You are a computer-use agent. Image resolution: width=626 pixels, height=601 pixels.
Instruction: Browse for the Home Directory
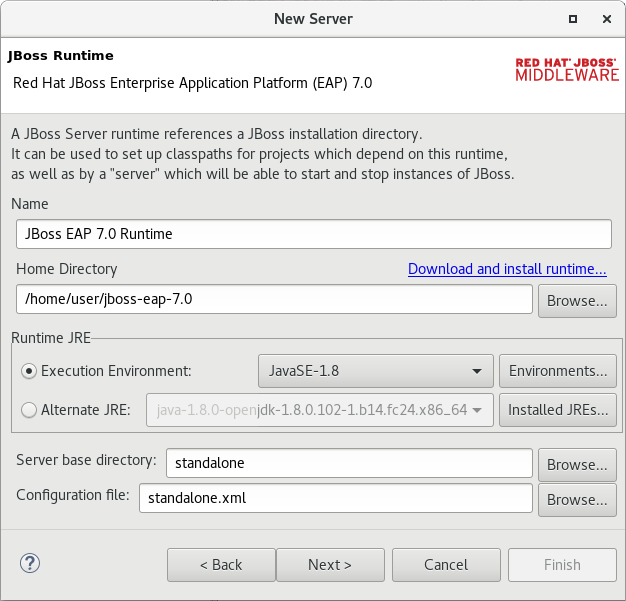coord(577,301)
